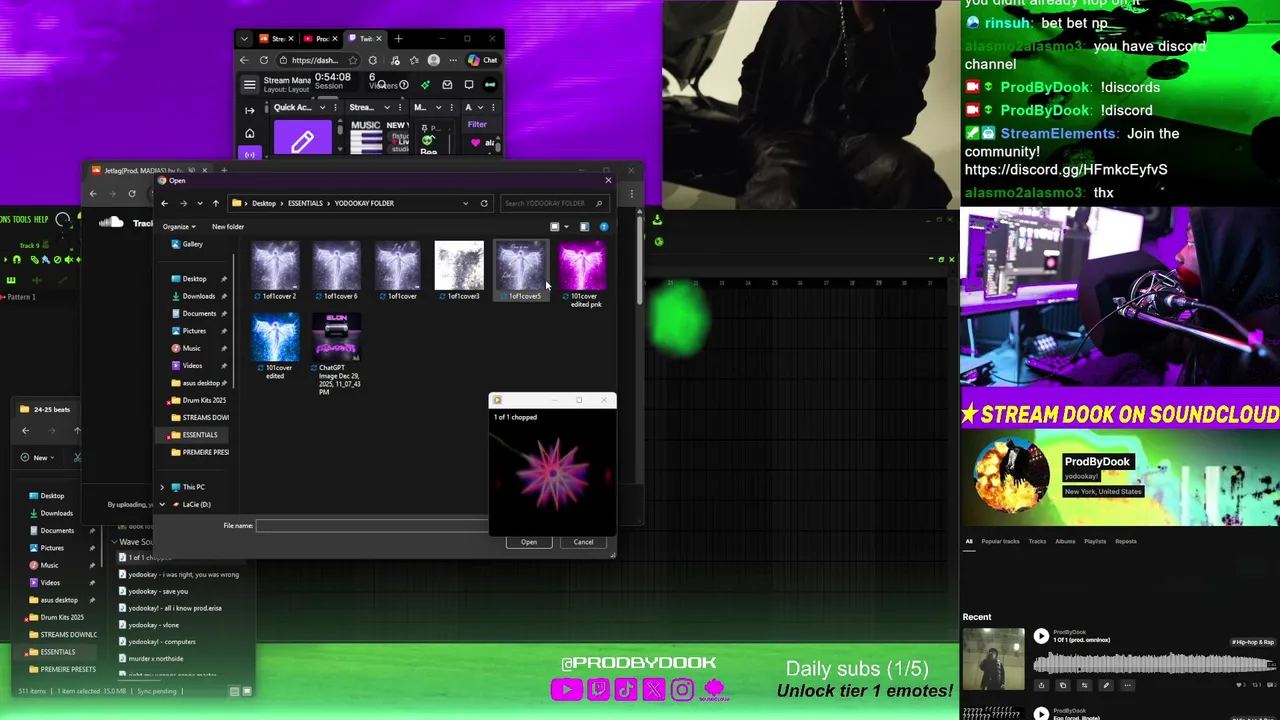Pick the 101cover edited pnk image
The image size is (1280, 720).
click(x=582, y=275)
